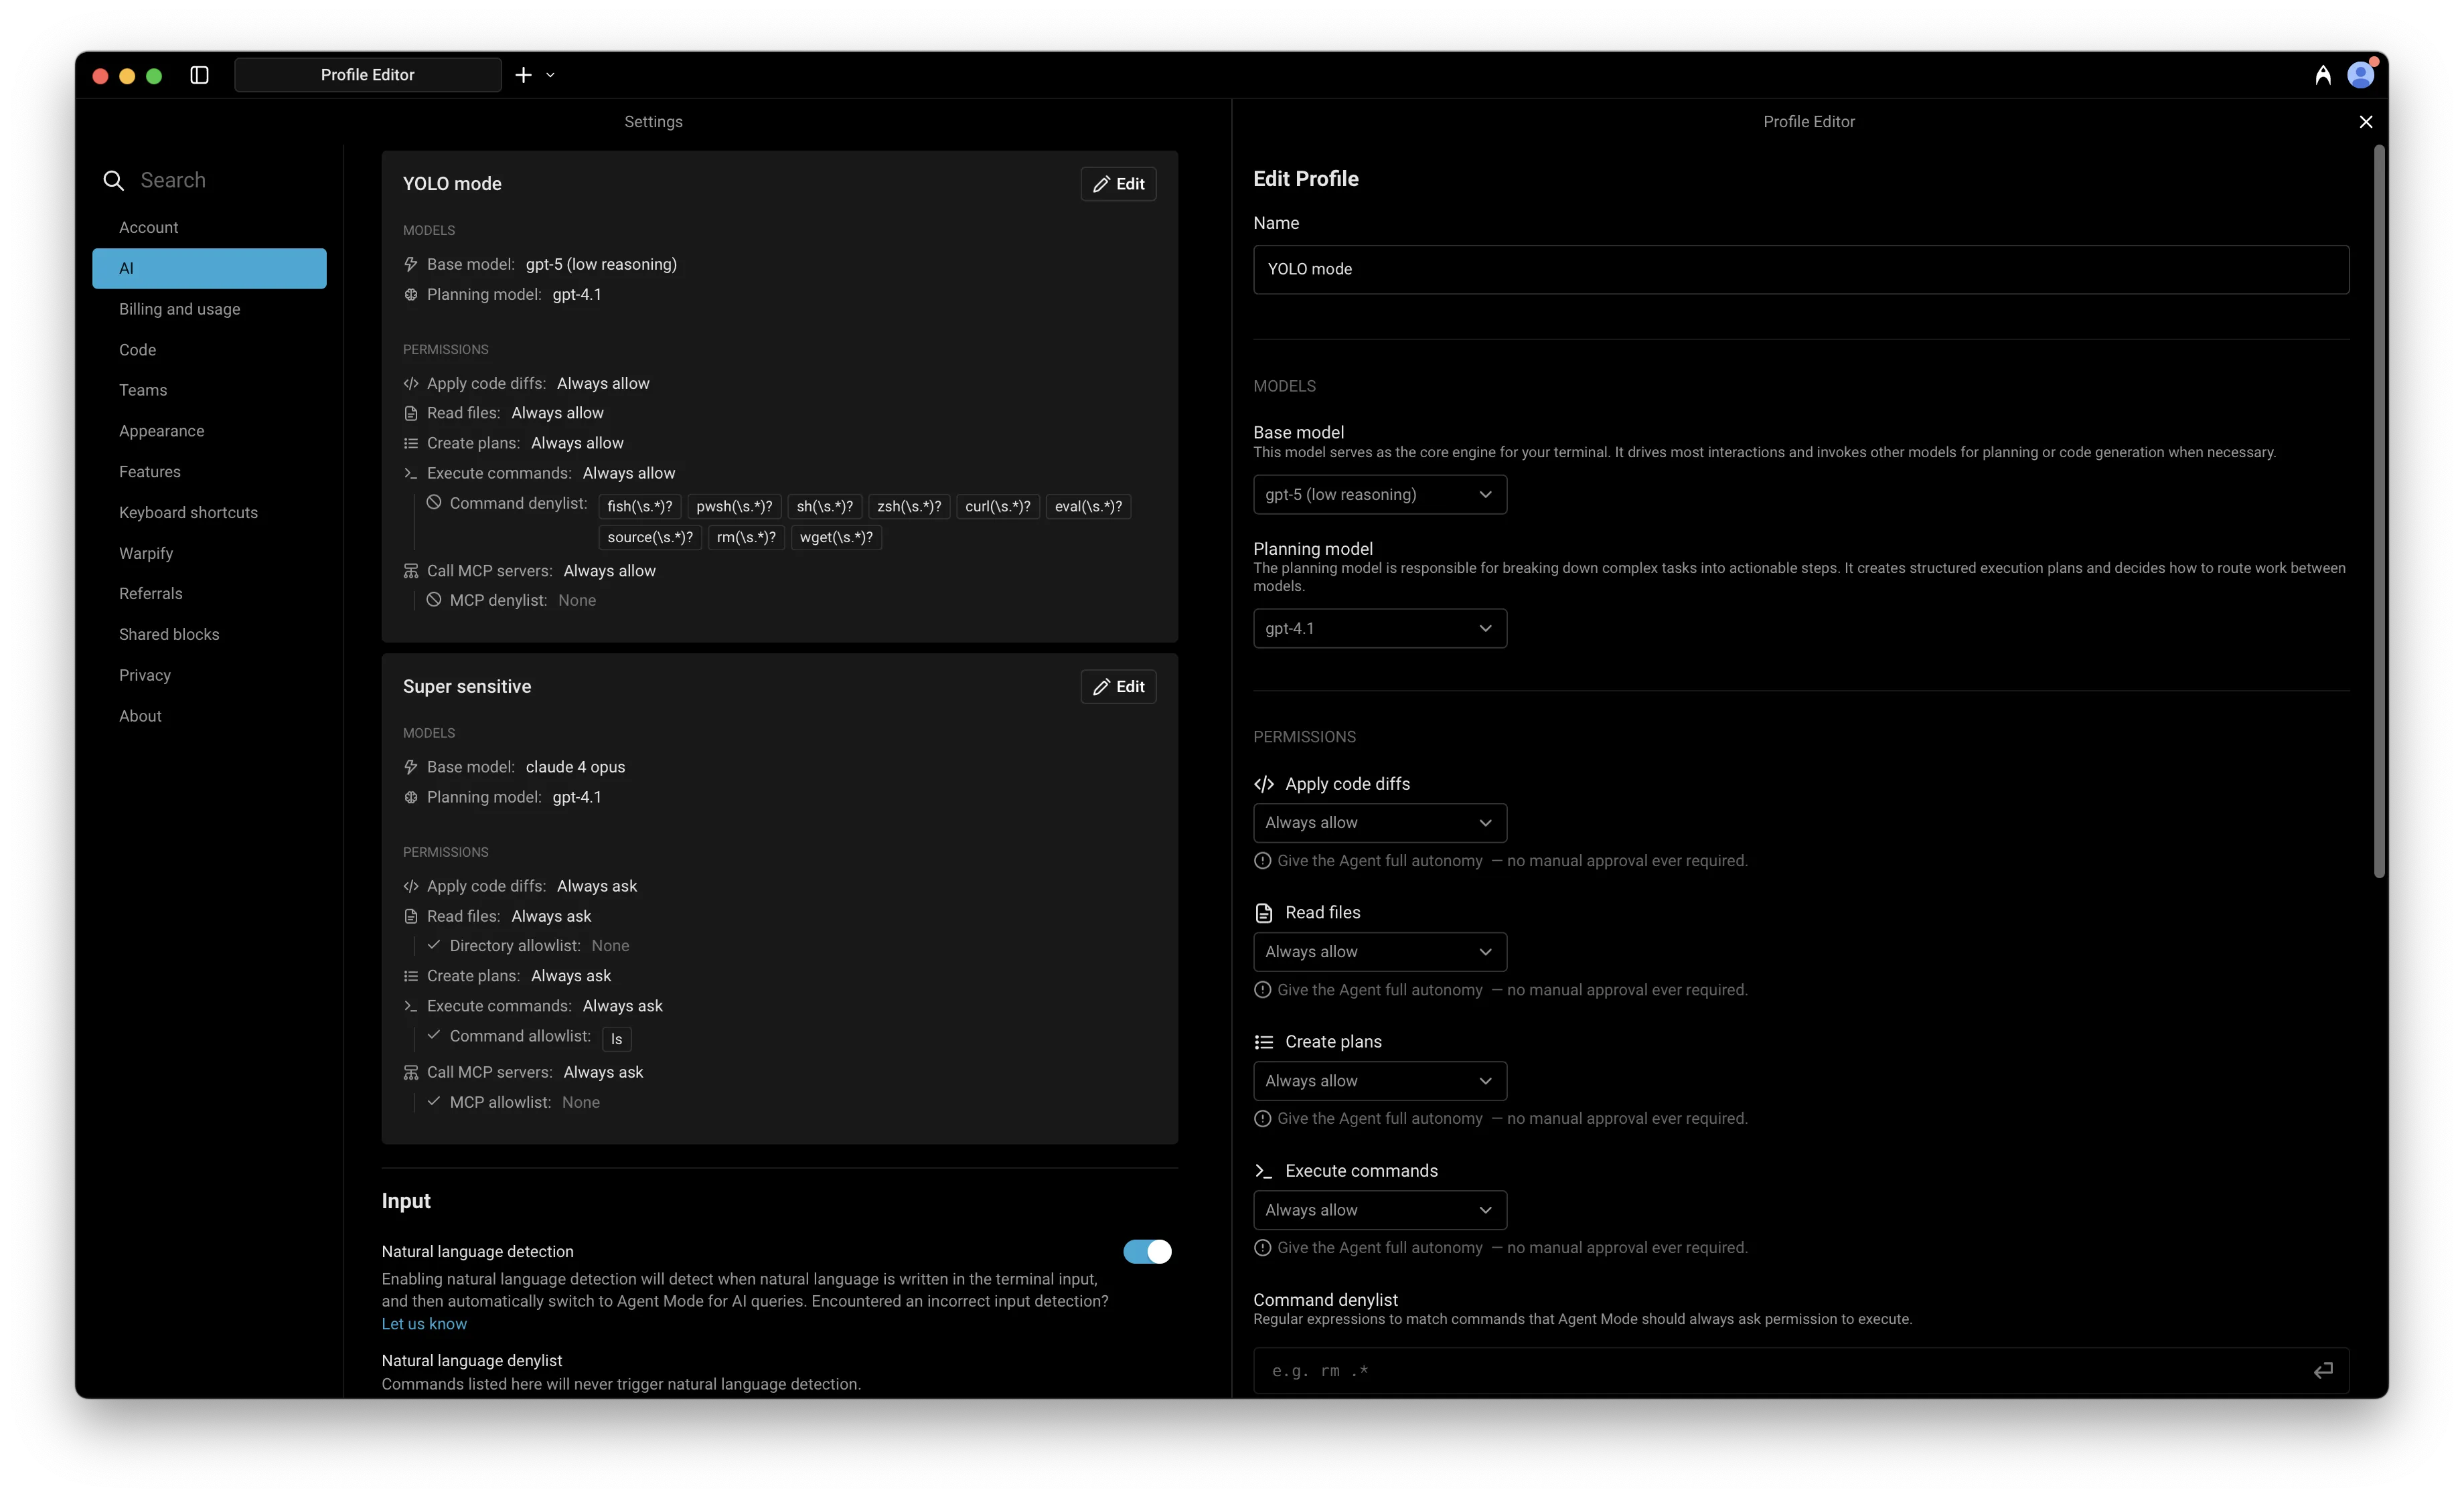Change Read files from Always allow

tap(1379, 951)
